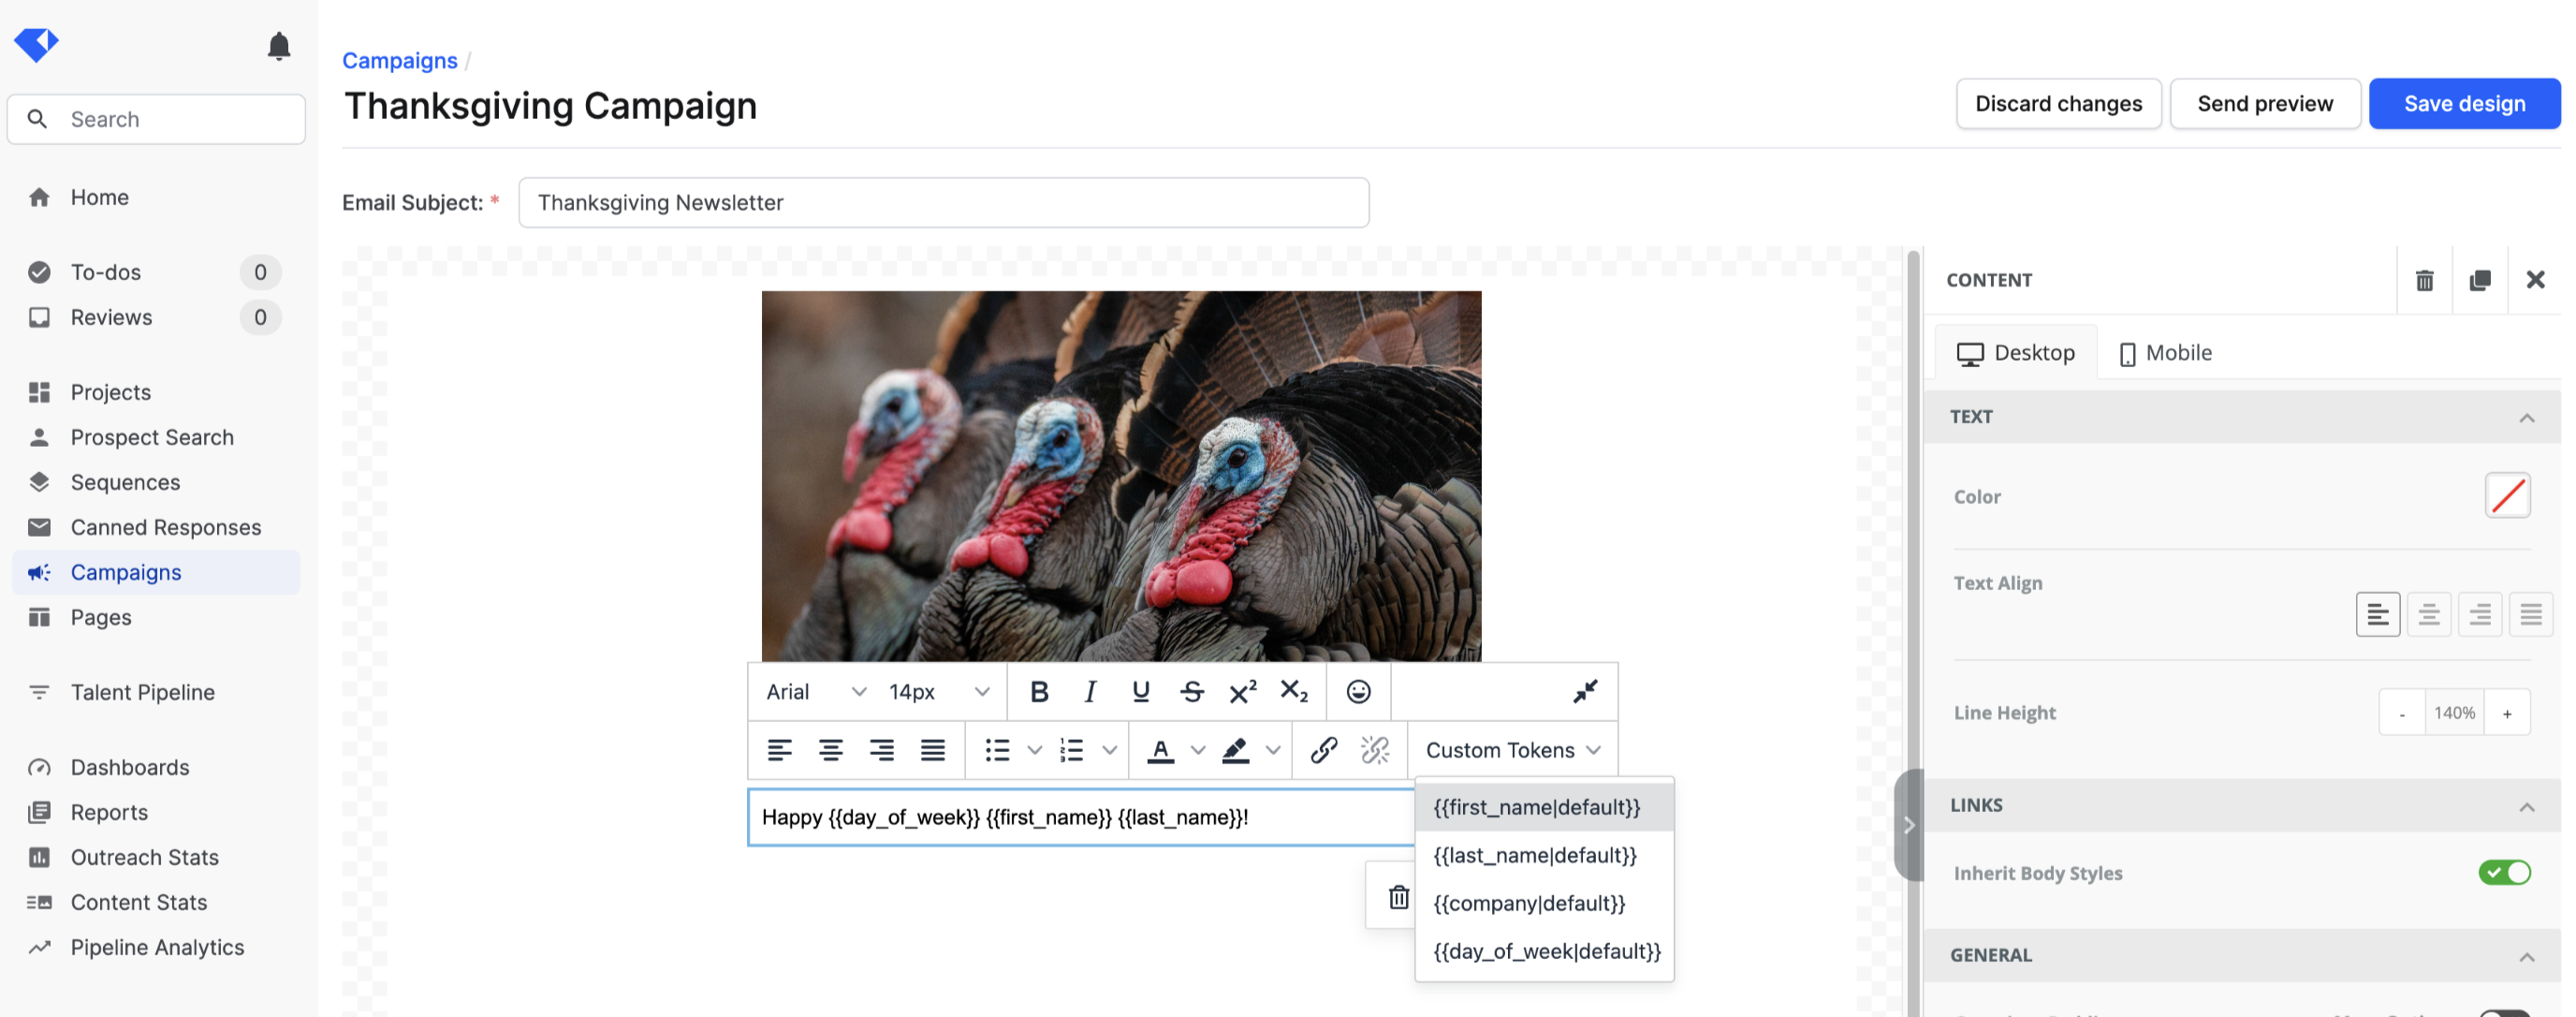Image resolution: width=2576 pixels, height=1017 pixels.
Task: Collapse the GENERAL section
Action: pyautogui.click(x=2527, y=956)
